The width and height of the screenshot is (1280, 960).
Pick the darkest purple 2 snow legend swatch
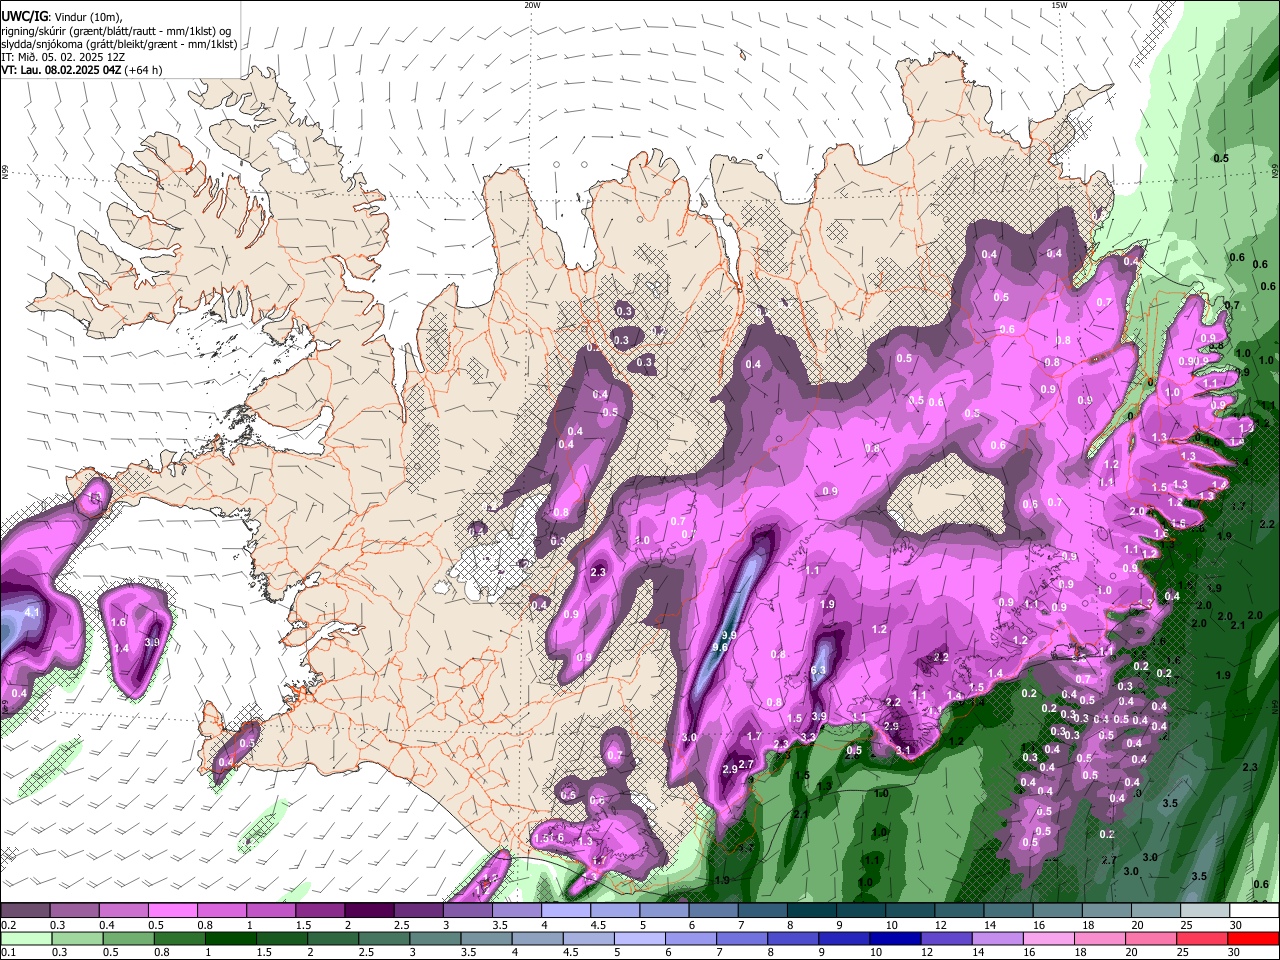368,911
